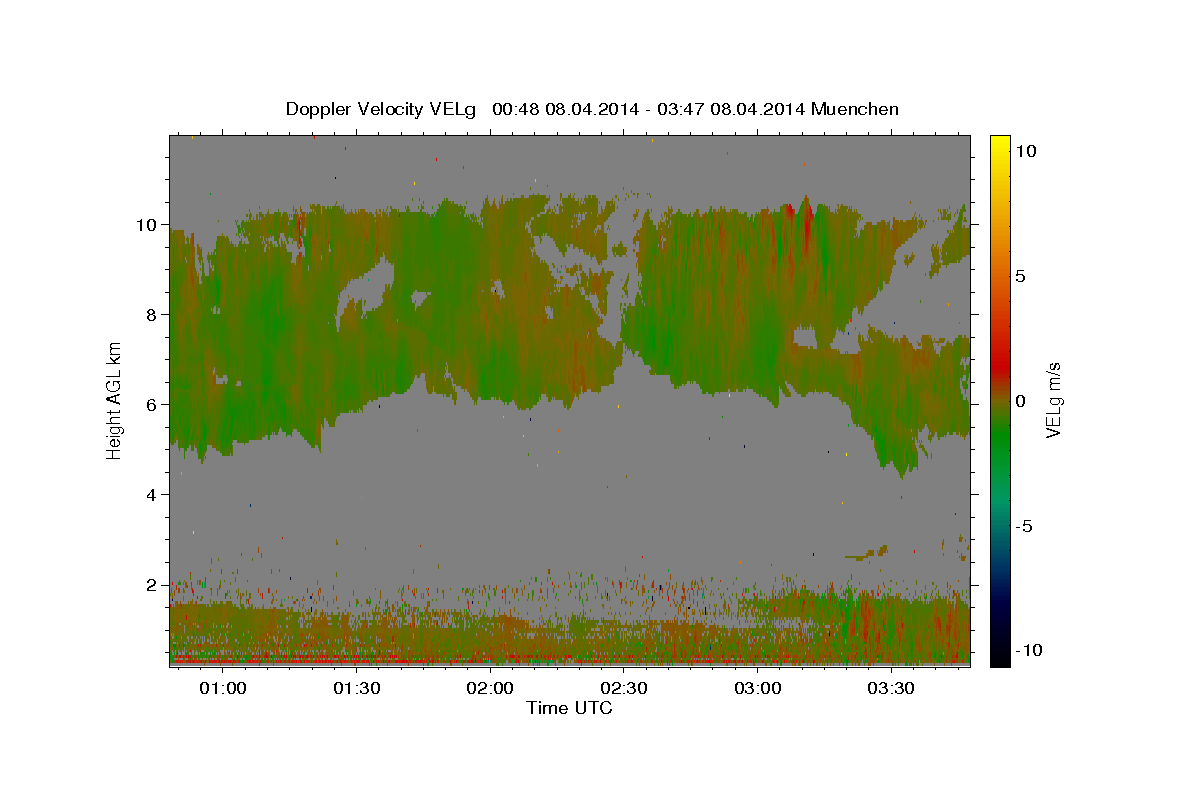This screenshot has height=800, width=1200.
Task: Click the small cloud patch near 3 km at 03:25
Action: [866, 552]
